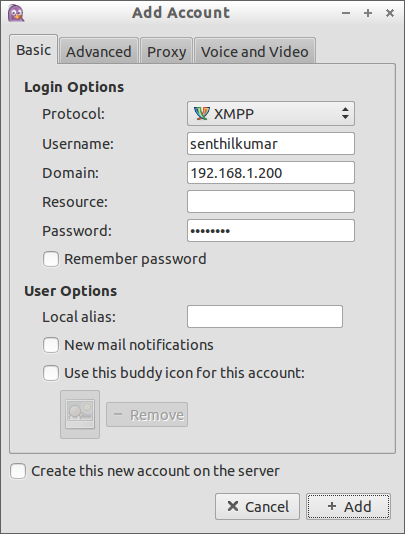This screenshot has height=534, width=405.
Task: Click the Domain input field
Action: pos(271,173)
